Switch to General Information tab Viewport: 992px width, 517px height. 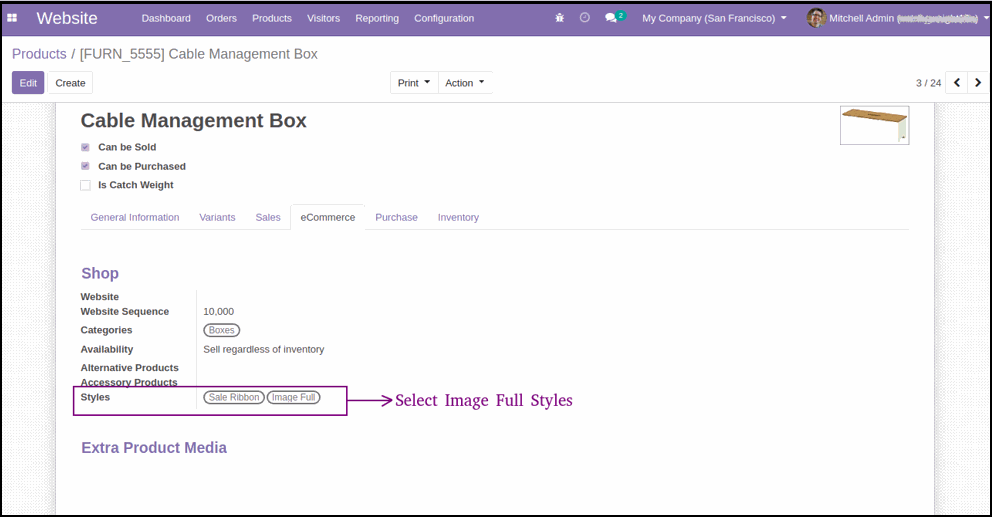135,217
